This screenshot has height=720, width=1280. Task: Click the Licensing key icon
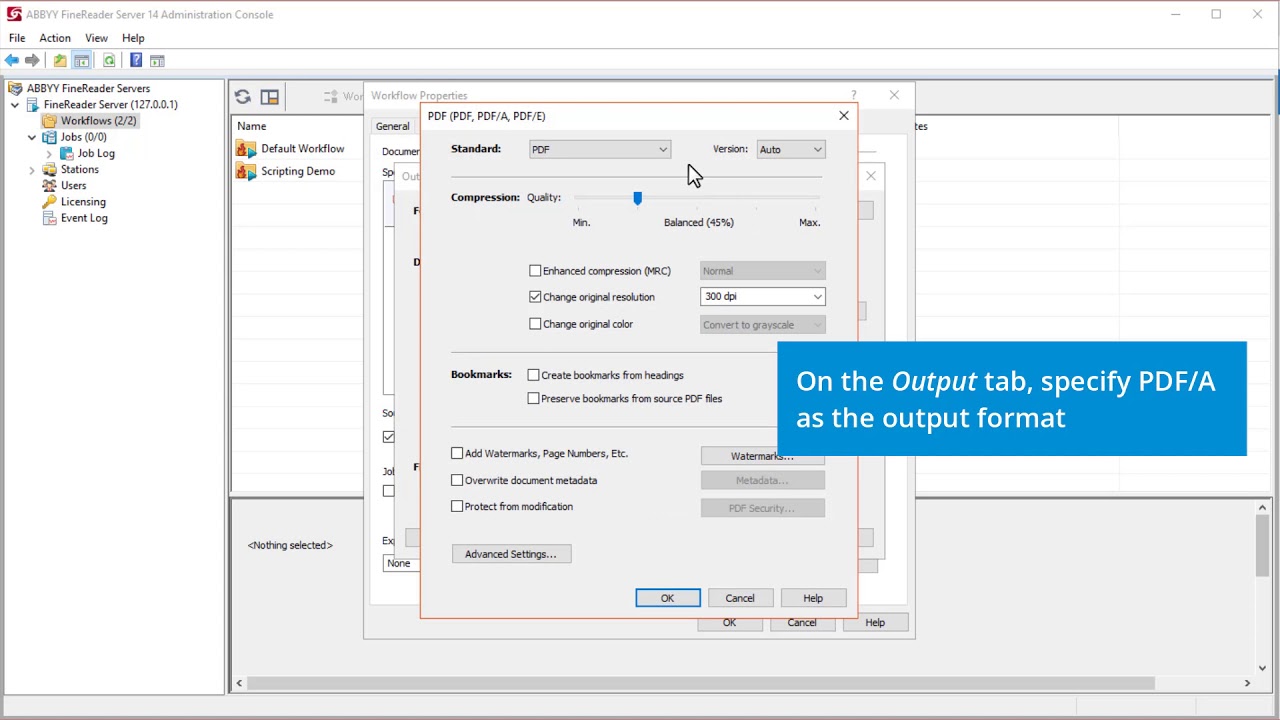click(x=49, y=201)
